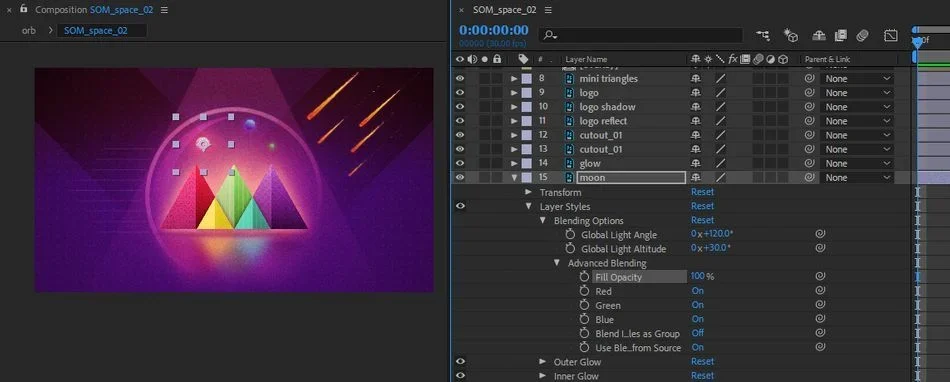
Task: Expand the Transform property group
Action: click(529, 192)
